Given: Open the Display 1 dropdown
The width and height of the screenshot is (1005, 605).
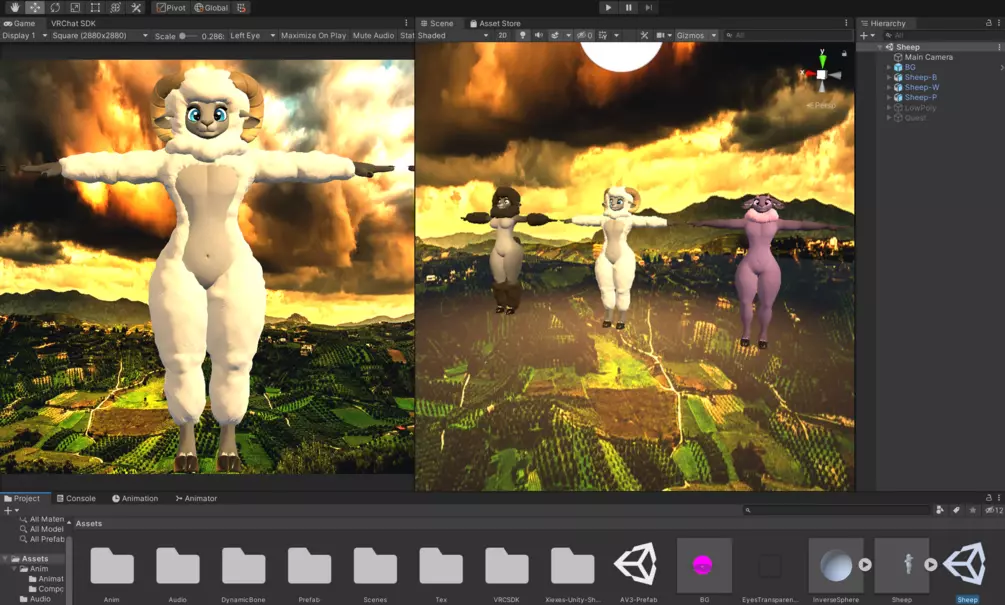Looking at the screenshot, I should pyautogui.click(x=24, y=35).
